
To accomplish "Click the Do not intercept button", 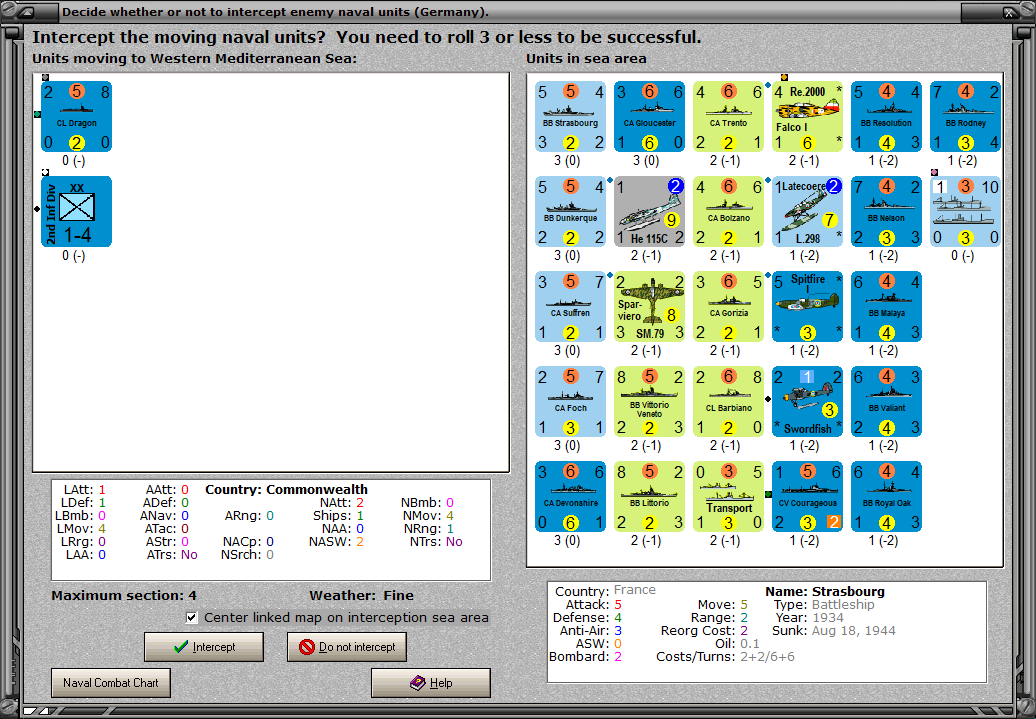I will 346,646.
